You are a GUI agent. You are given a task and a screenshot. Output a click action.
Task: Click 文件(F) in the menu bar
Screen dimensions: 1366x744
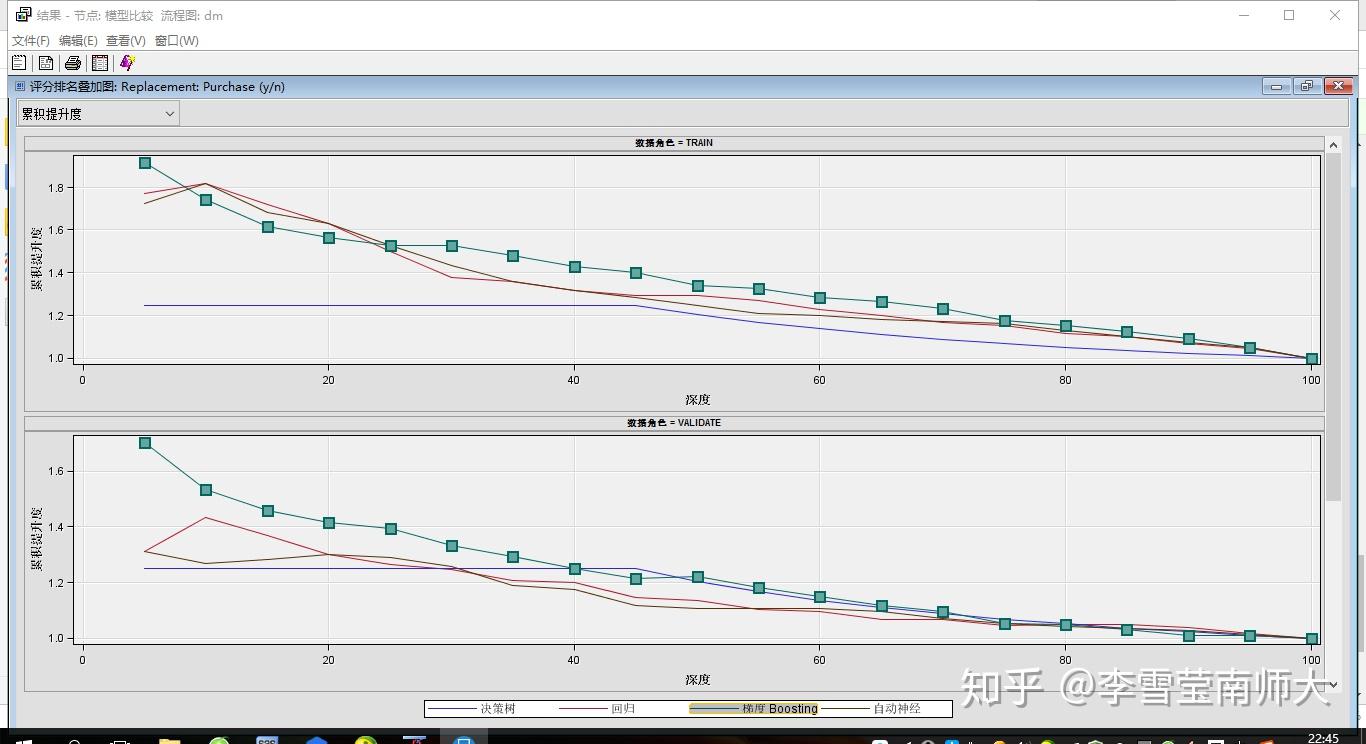(29, 40)
